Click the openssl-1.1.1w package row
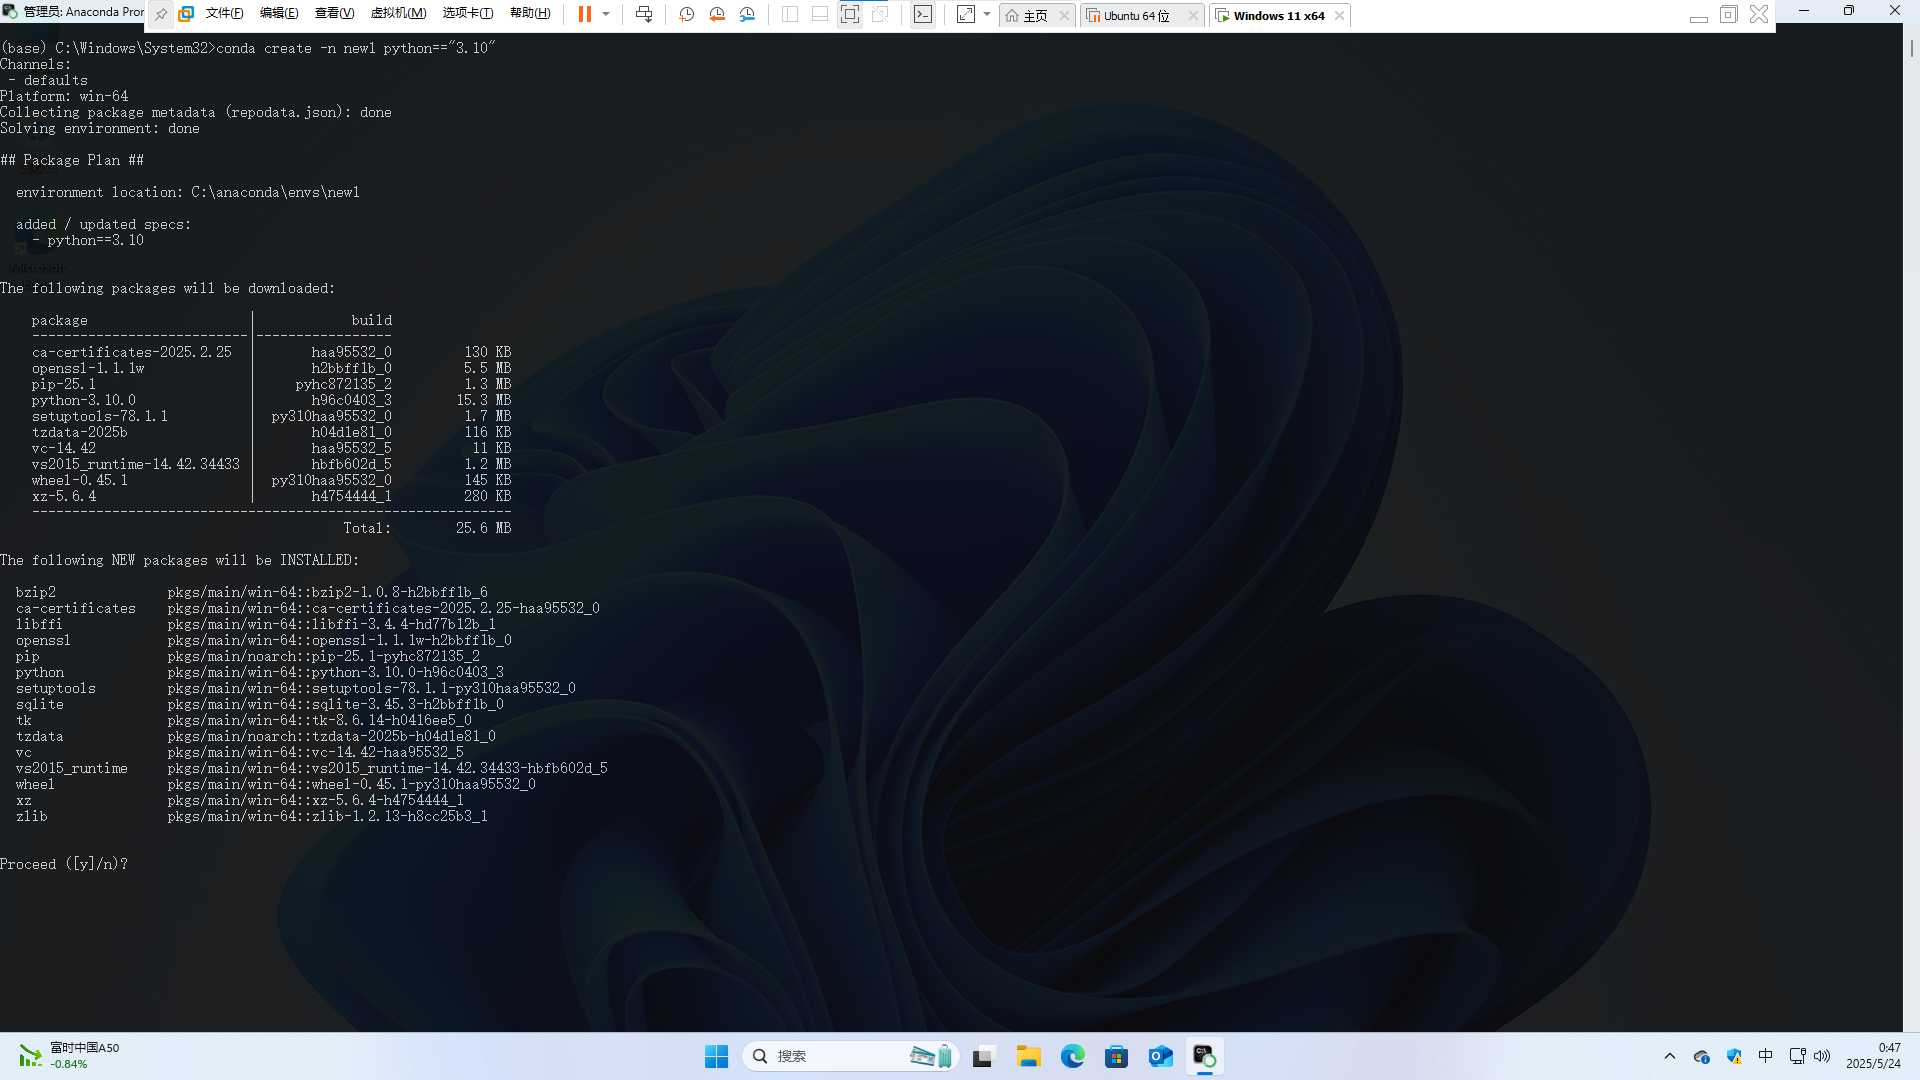Image resolution: width=1920 pixels, height=1080 pixels. click(x=271, y=368)
